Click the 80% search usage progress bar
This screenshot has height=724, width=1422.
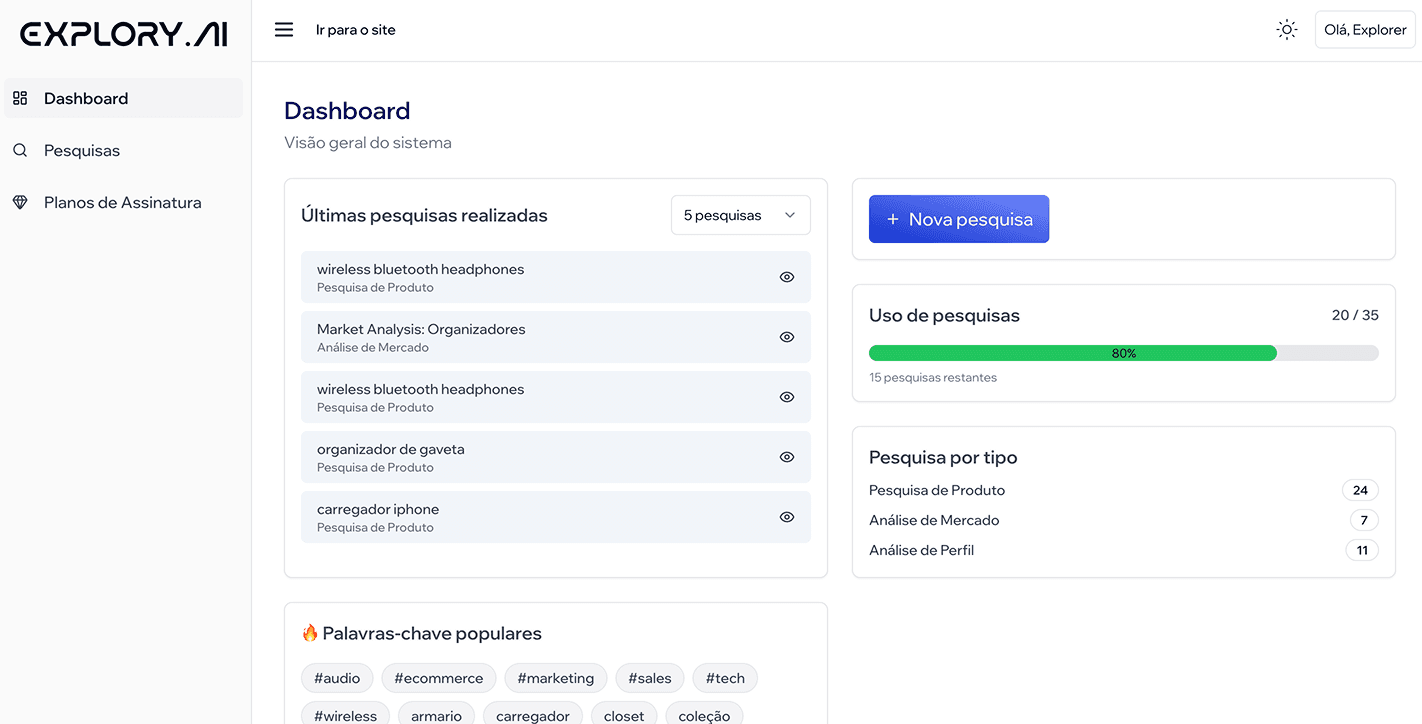click(x=1123, y=353)
